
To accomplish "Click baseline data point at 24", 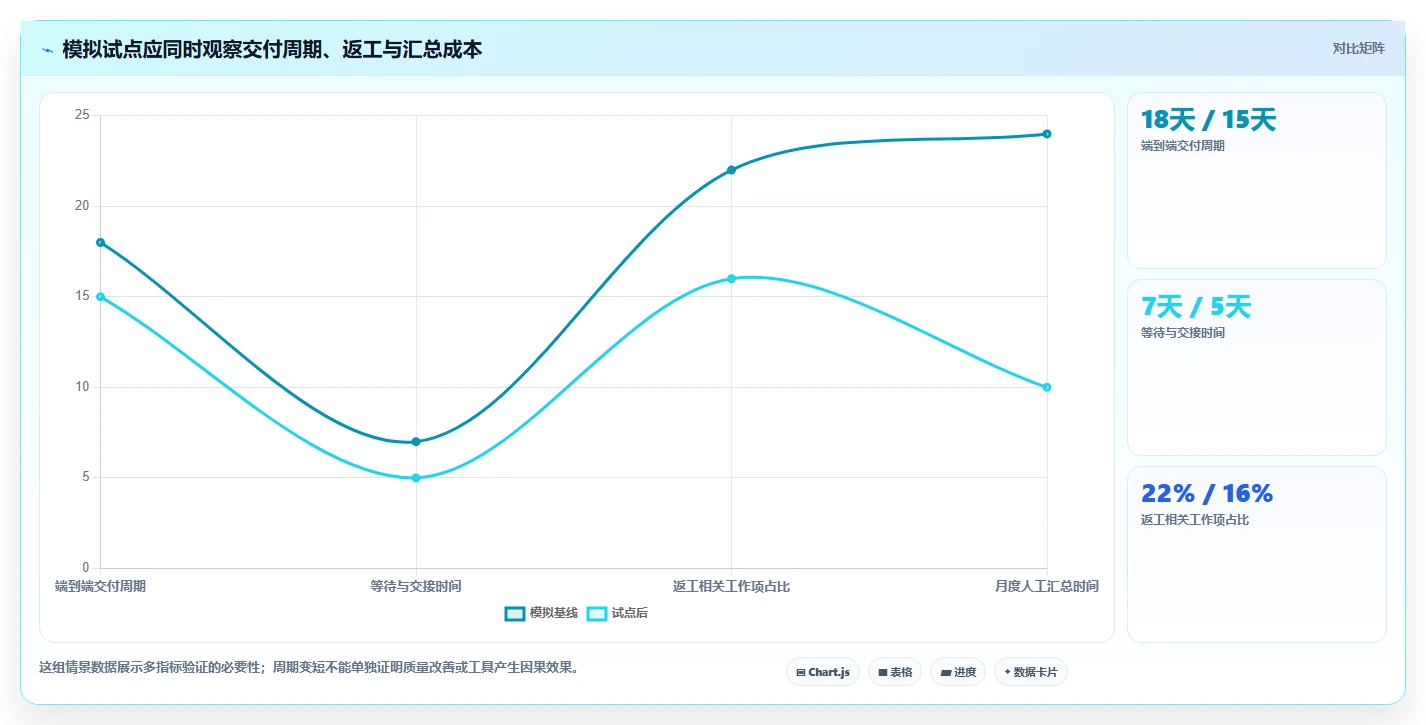I will 1047,134.
